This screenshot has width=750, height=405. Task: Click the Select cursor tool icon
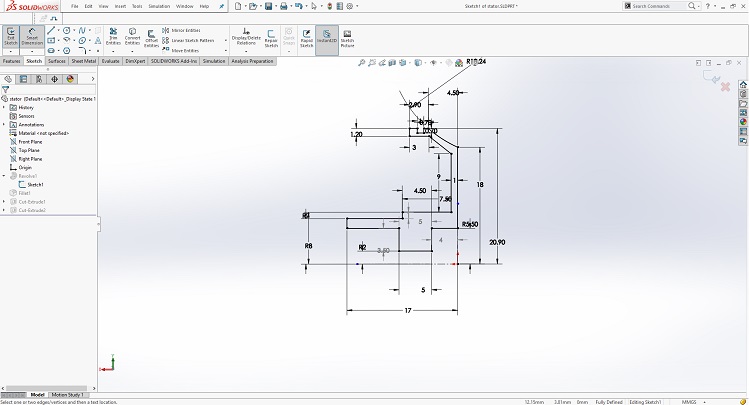tap(314, 6)
